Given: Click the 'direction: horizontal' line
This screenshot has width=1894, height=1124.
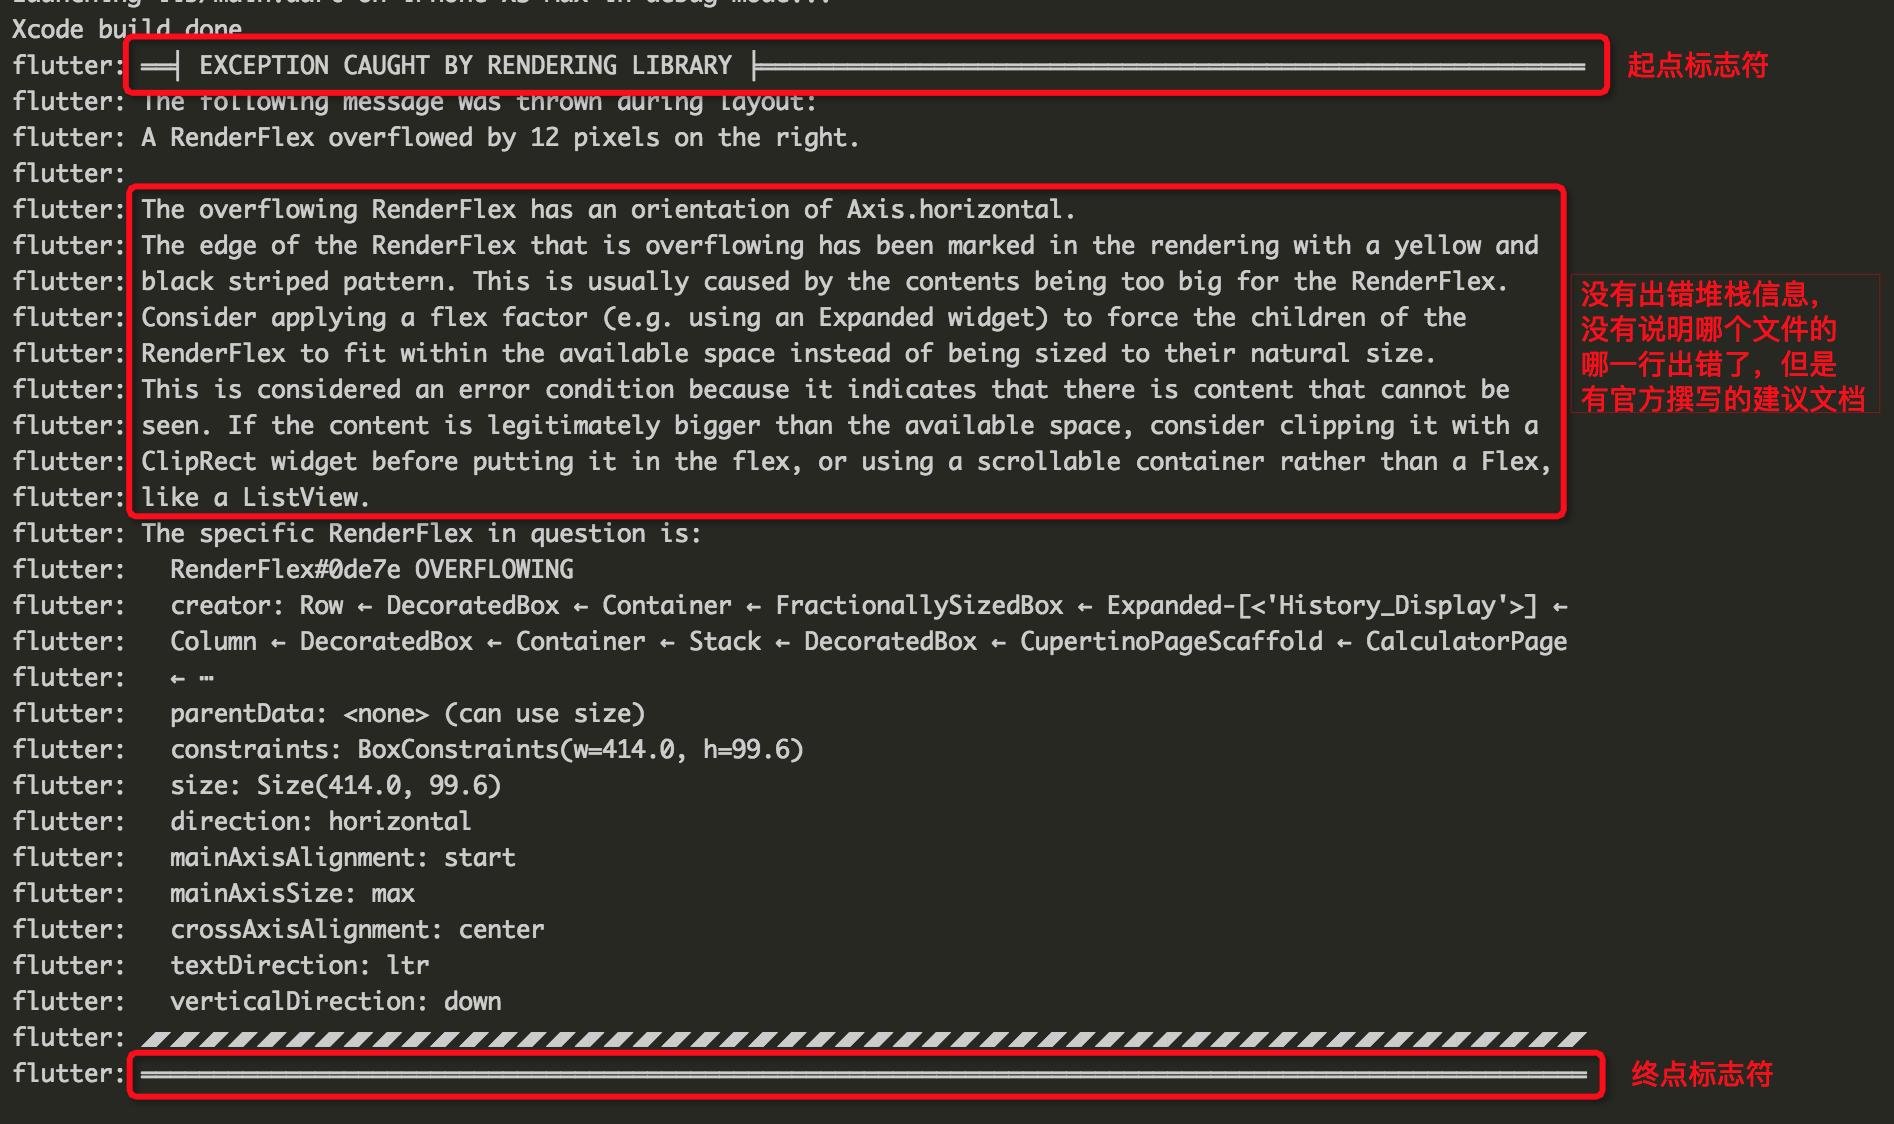Looking at the screenshot, I should tap(320, 822).
